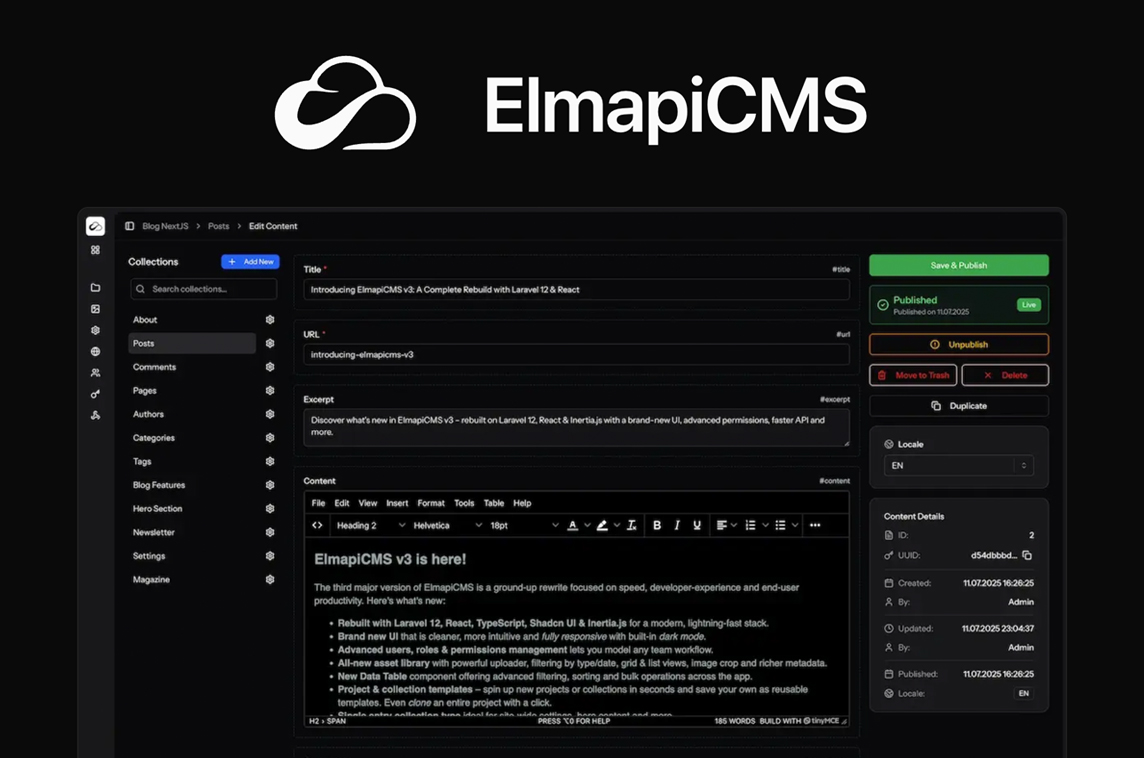Open the image assets icon in sidebar
Screen dimensions: 1144x758
(x=96, y=309)
